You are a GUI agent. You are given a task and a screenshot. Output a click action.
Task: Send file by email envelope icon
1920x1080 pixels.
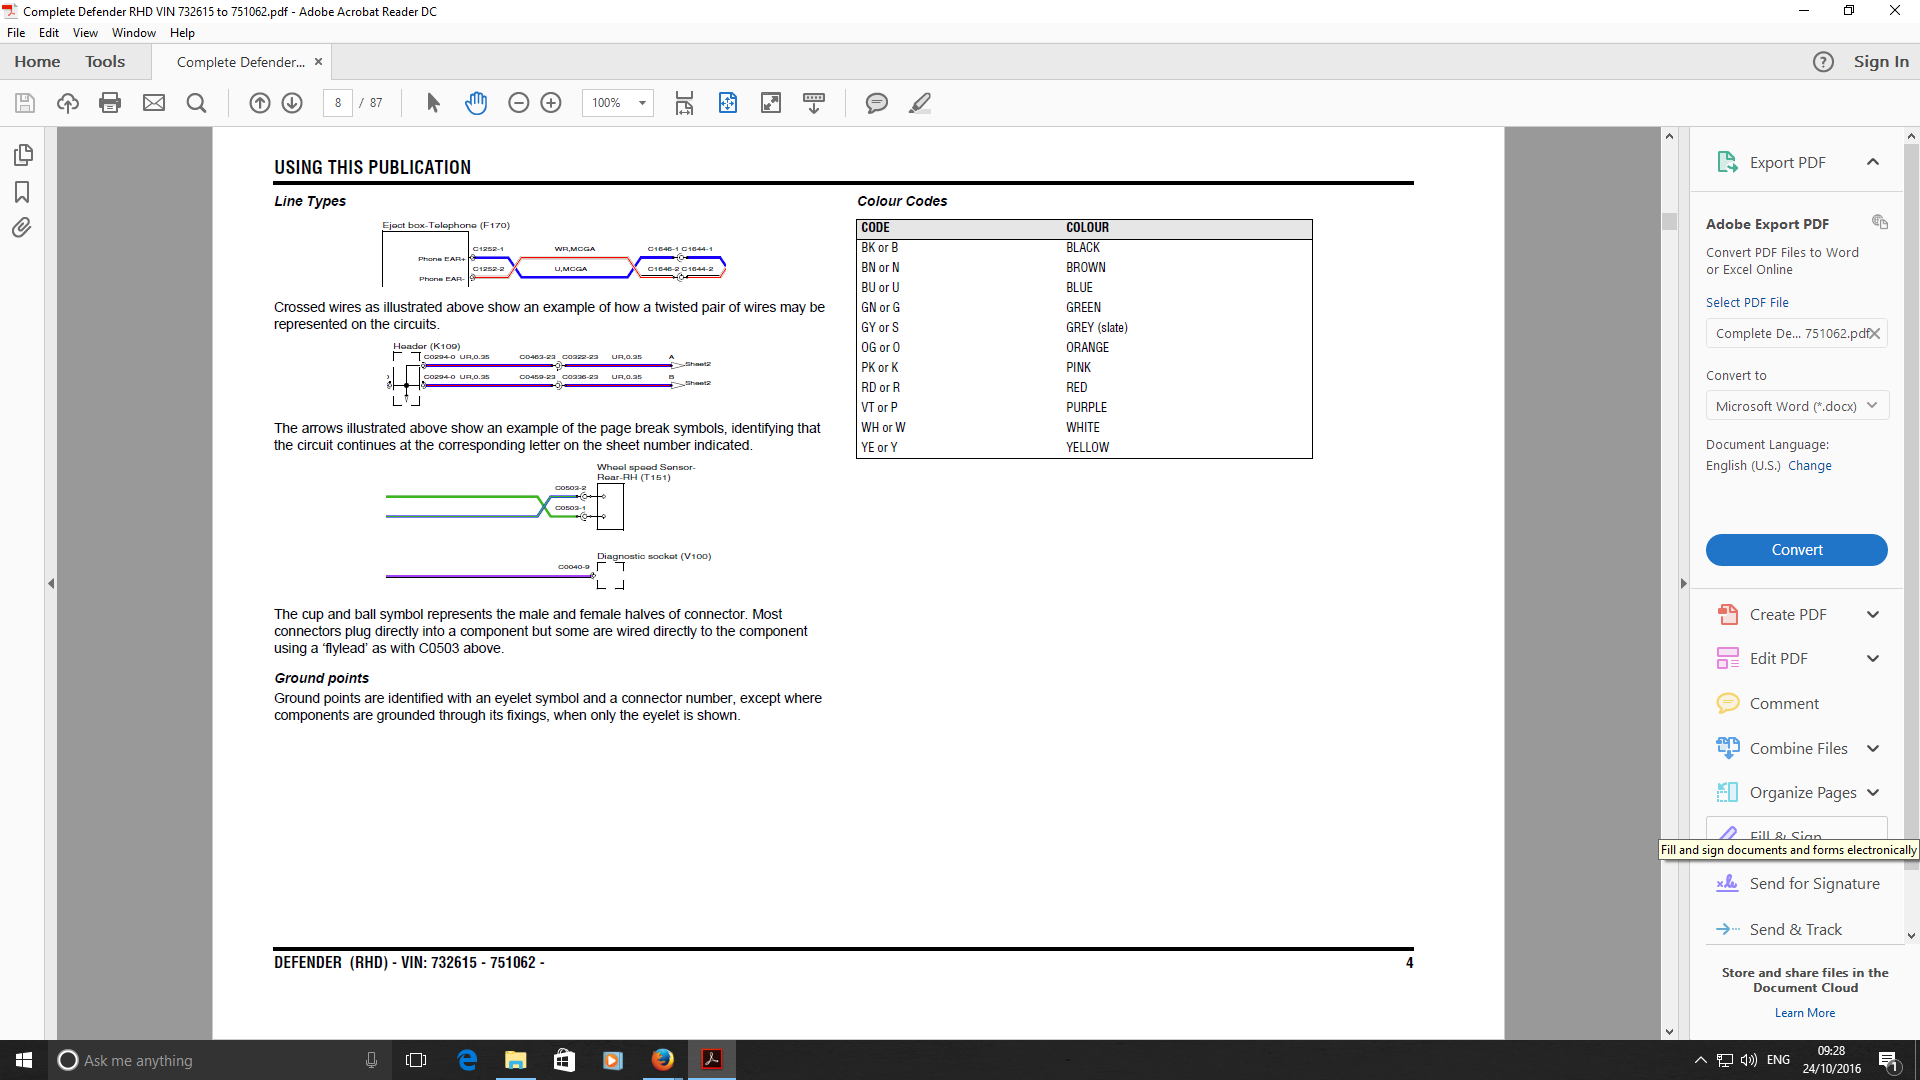(154, 103)
